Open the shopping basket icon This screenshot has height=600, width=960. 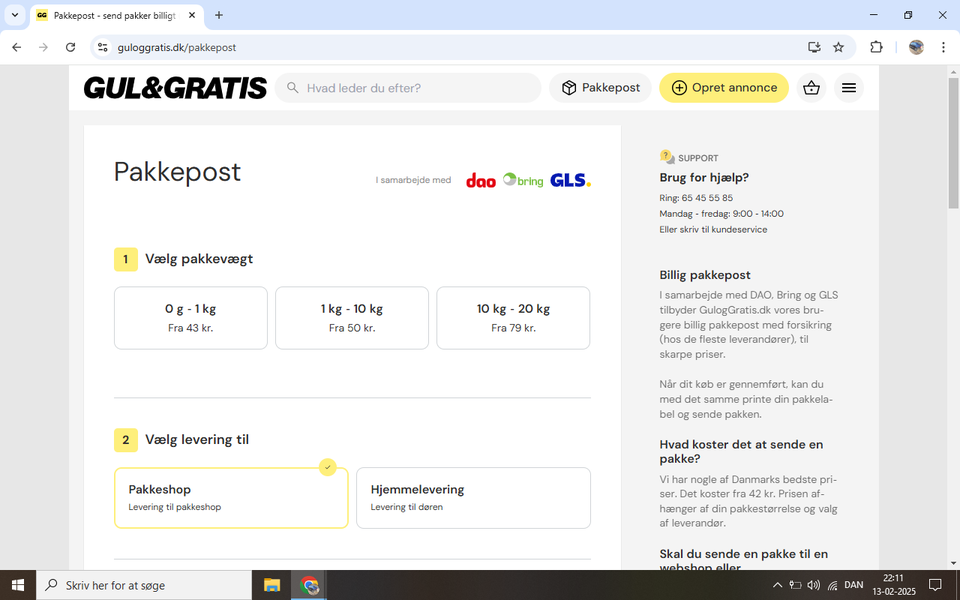pyautogui.click(x=811, y=88)
